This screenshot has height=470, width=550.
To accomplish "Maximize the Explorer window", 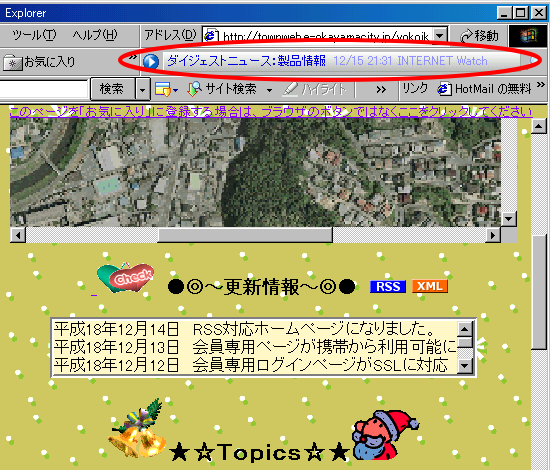I will coord(521,13).
